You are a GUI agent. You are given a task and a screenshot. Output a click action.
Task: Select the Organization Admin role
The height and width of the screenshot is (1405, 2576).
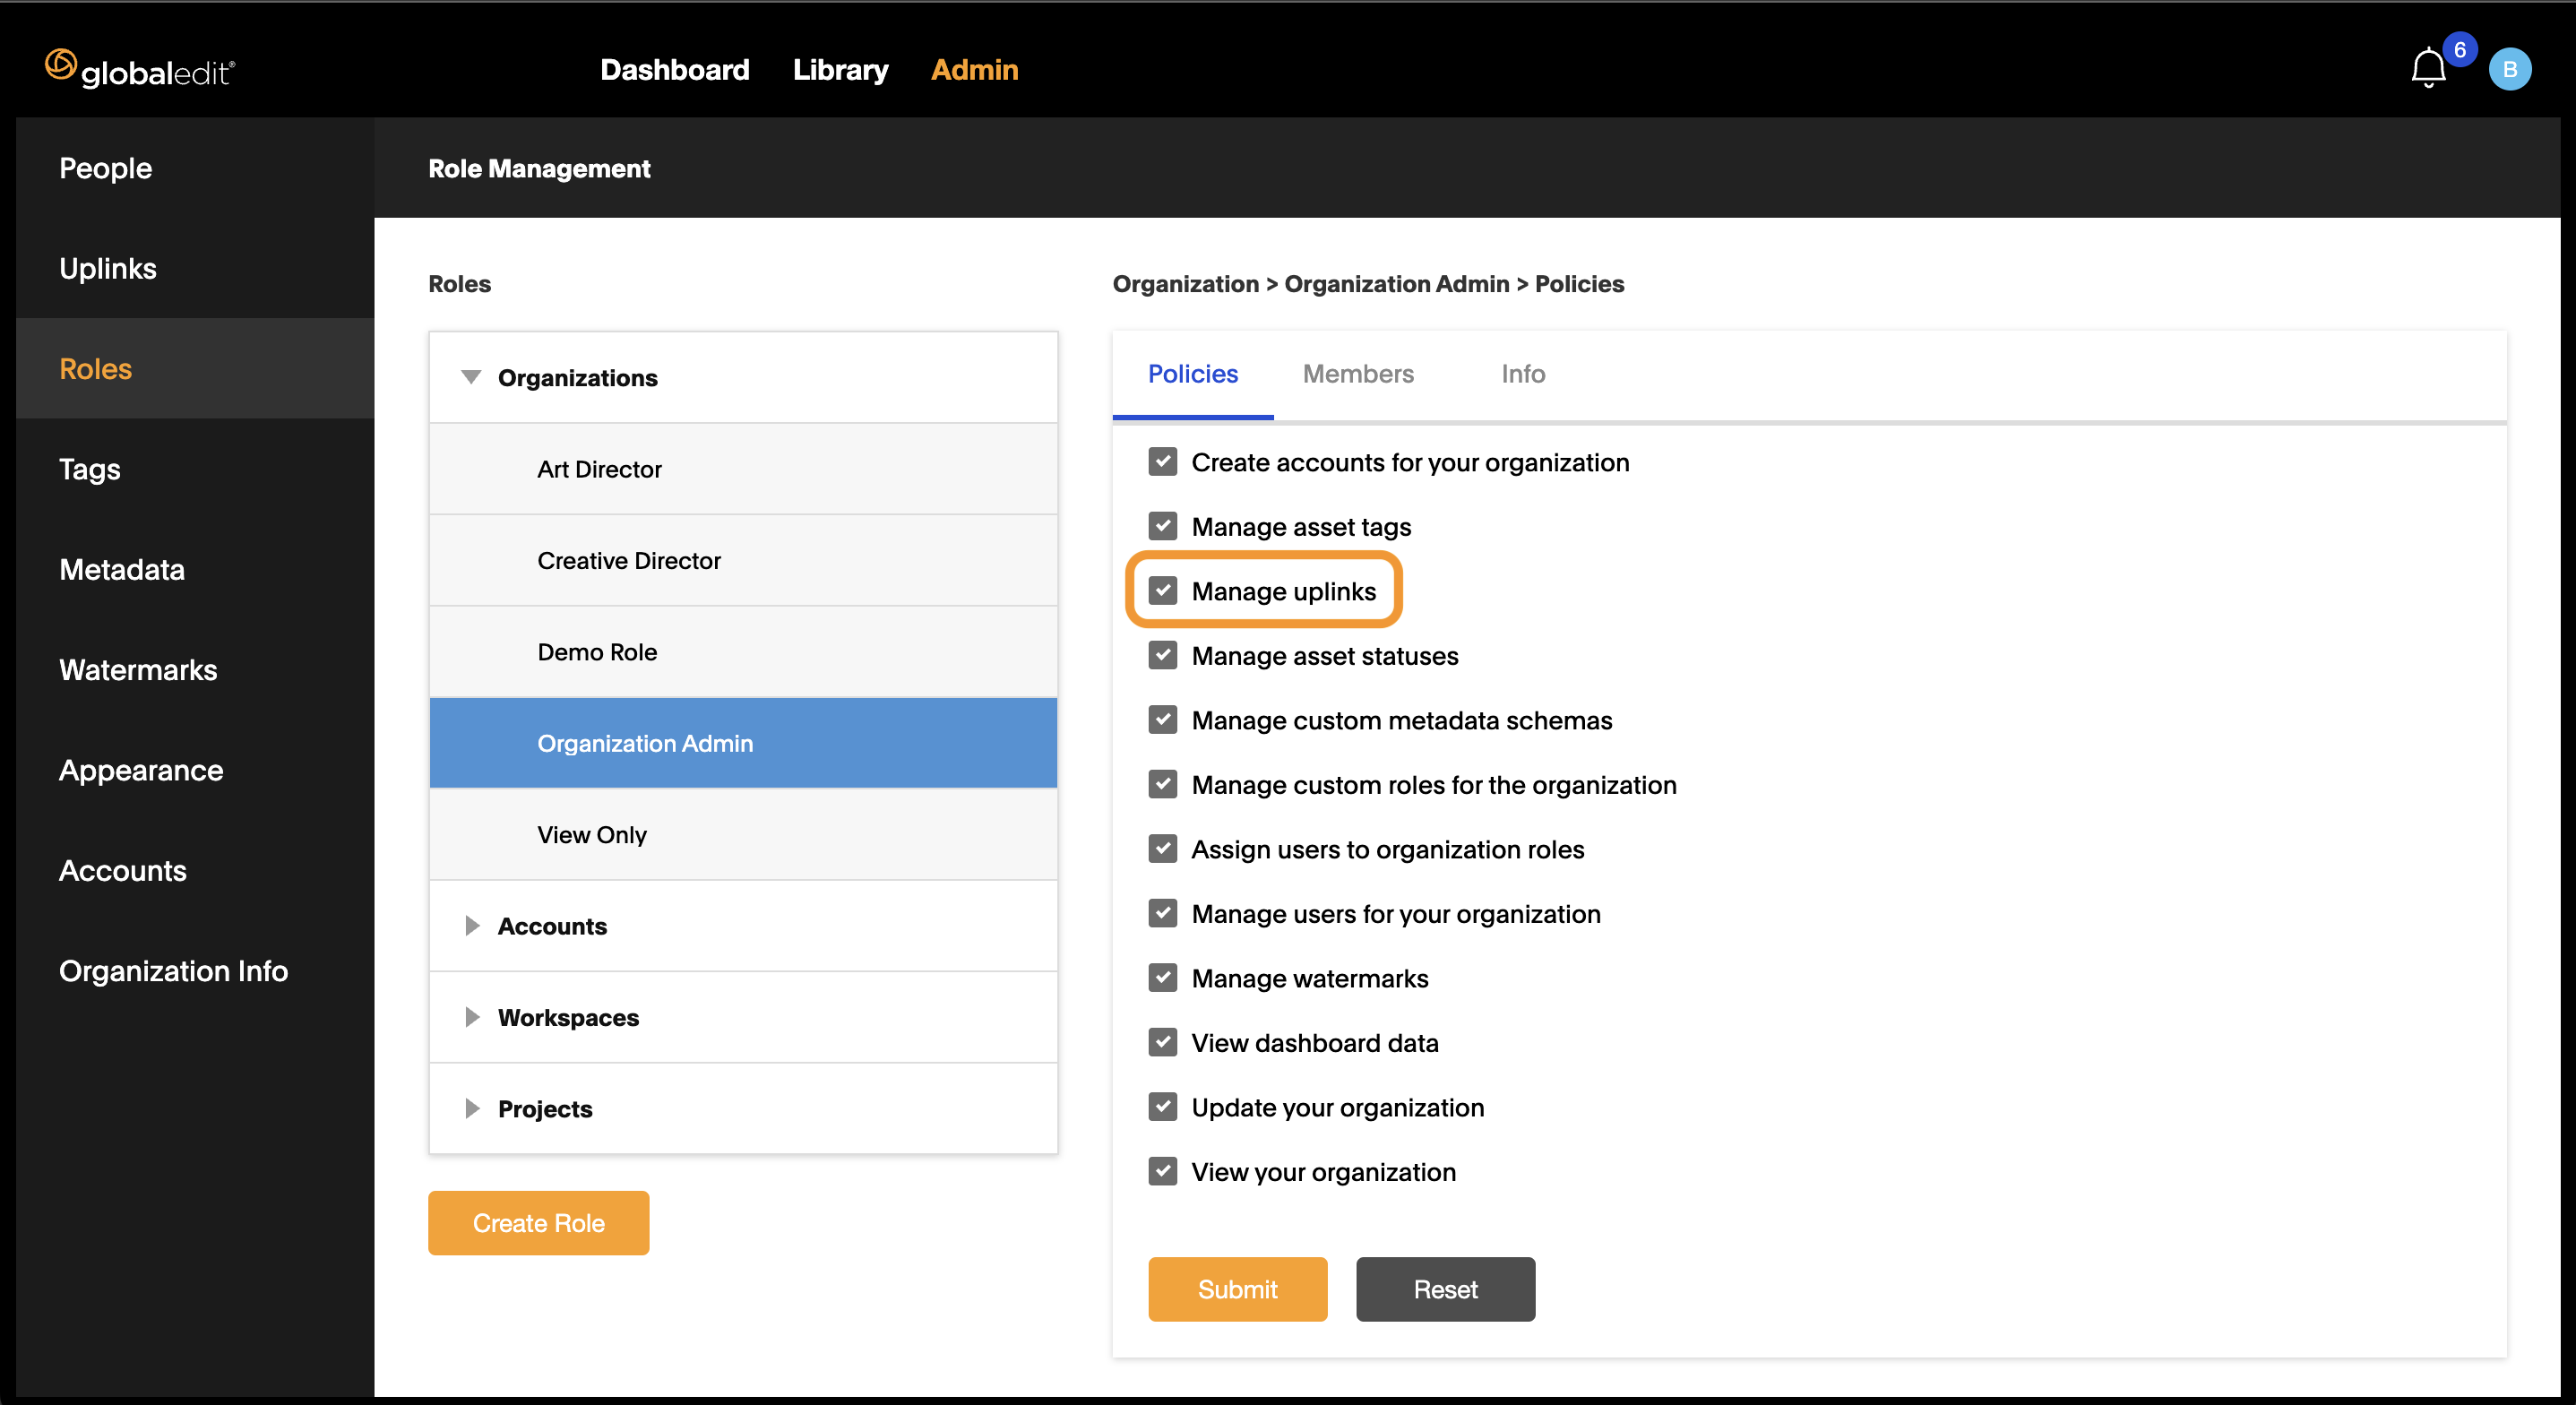(x=743, y=743)
